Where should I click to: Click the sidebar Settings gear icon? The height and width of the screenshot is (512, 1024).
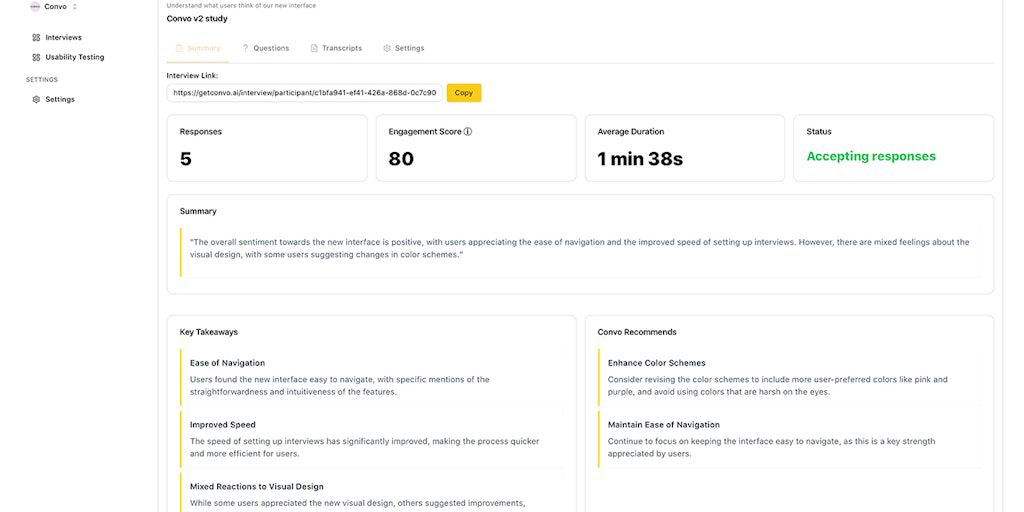36,100
